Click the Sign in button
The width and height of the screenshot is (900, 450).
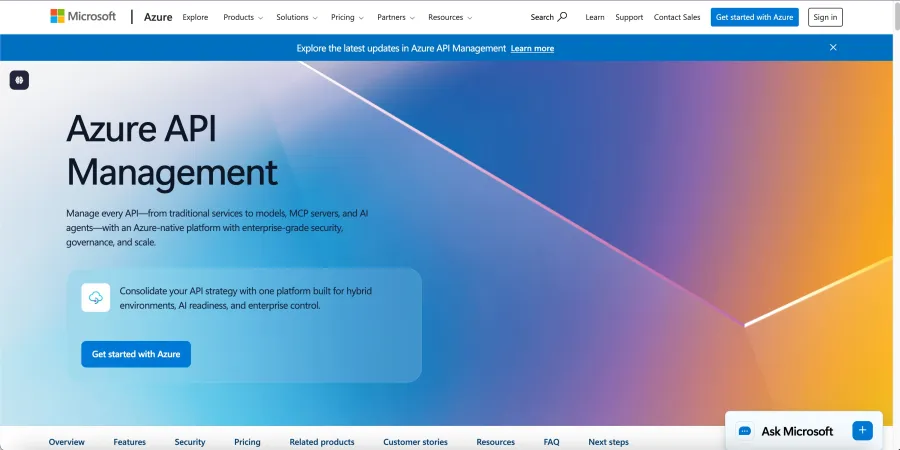(825, 17)
